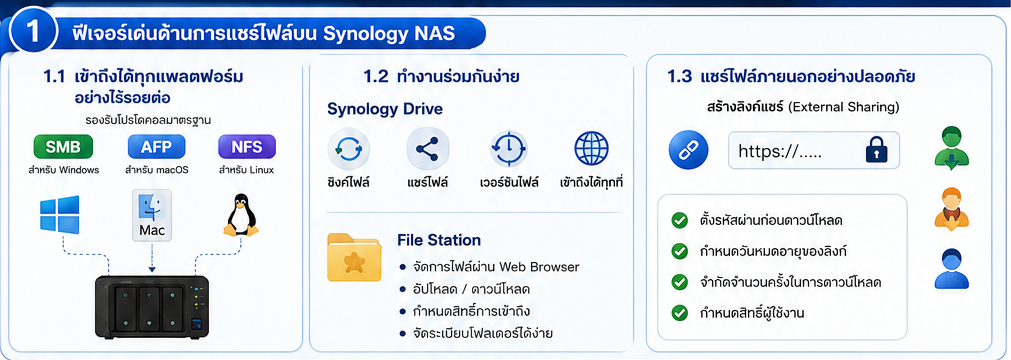This screenshot has width=1011, height=360.
Task: Select the Mac Finder icon
Action: point(152,215)
